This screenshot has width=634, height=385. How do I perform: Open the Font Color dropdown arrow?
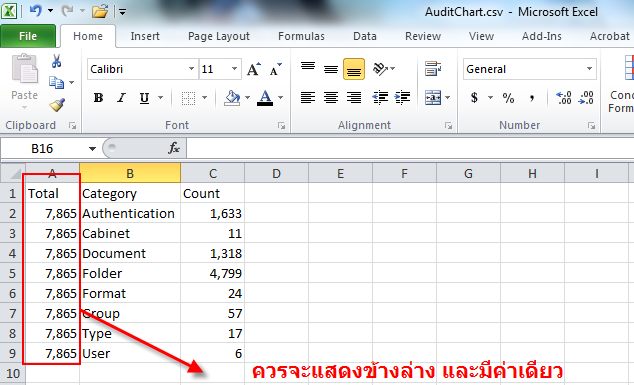(281, 97)
